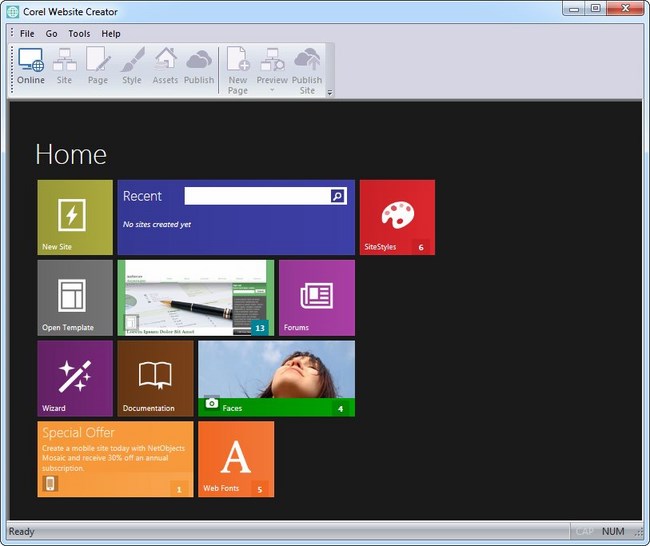Click the 'No sites created yet' text
The width and height of the screenshot is (650, 546).
[157, 224]
